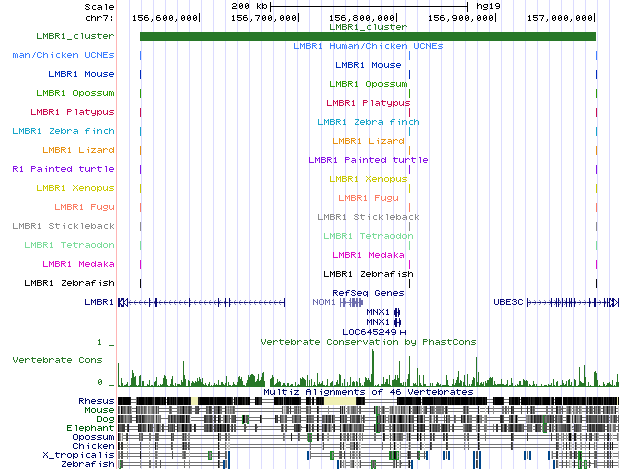
Task: Open the LOC645249 gene label
Action: 369,331
